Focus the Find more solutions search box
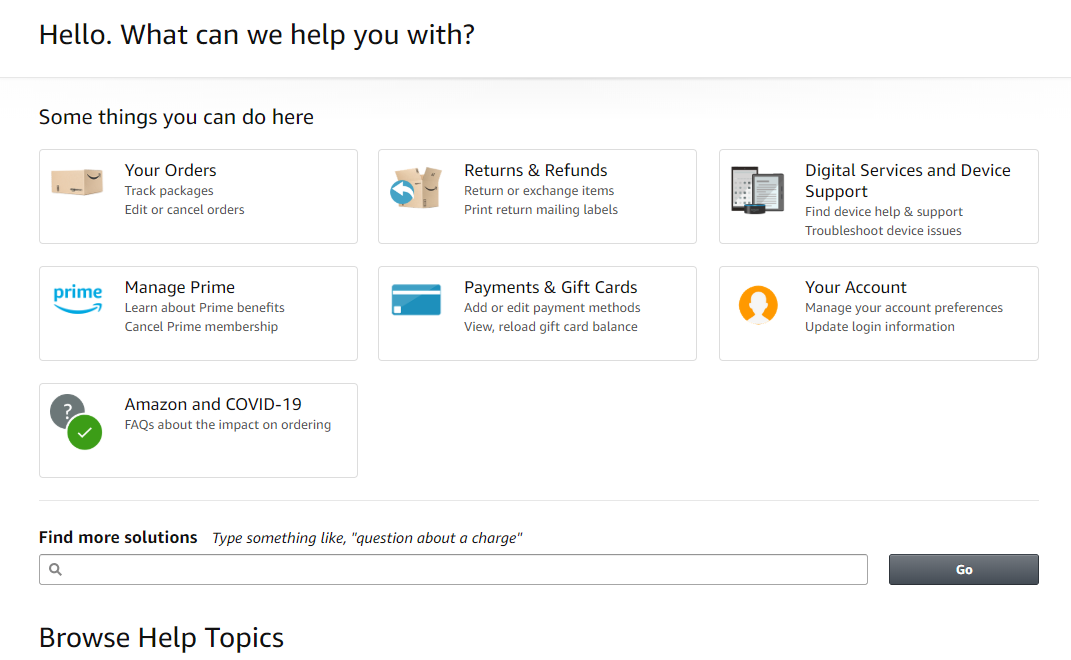 click(454, 569)
